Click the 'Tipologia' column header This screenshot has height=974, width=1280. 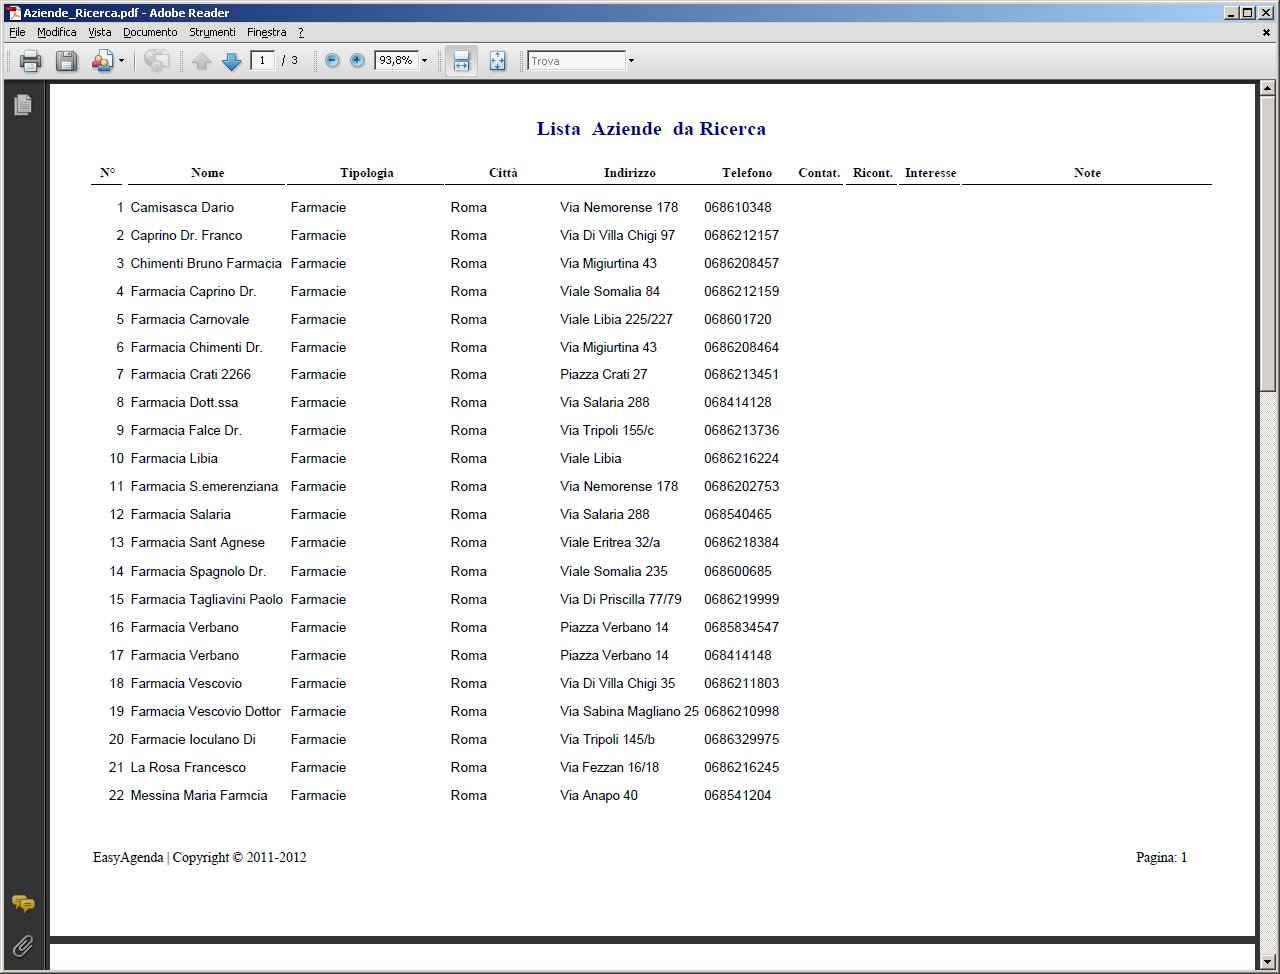[367, 173]
